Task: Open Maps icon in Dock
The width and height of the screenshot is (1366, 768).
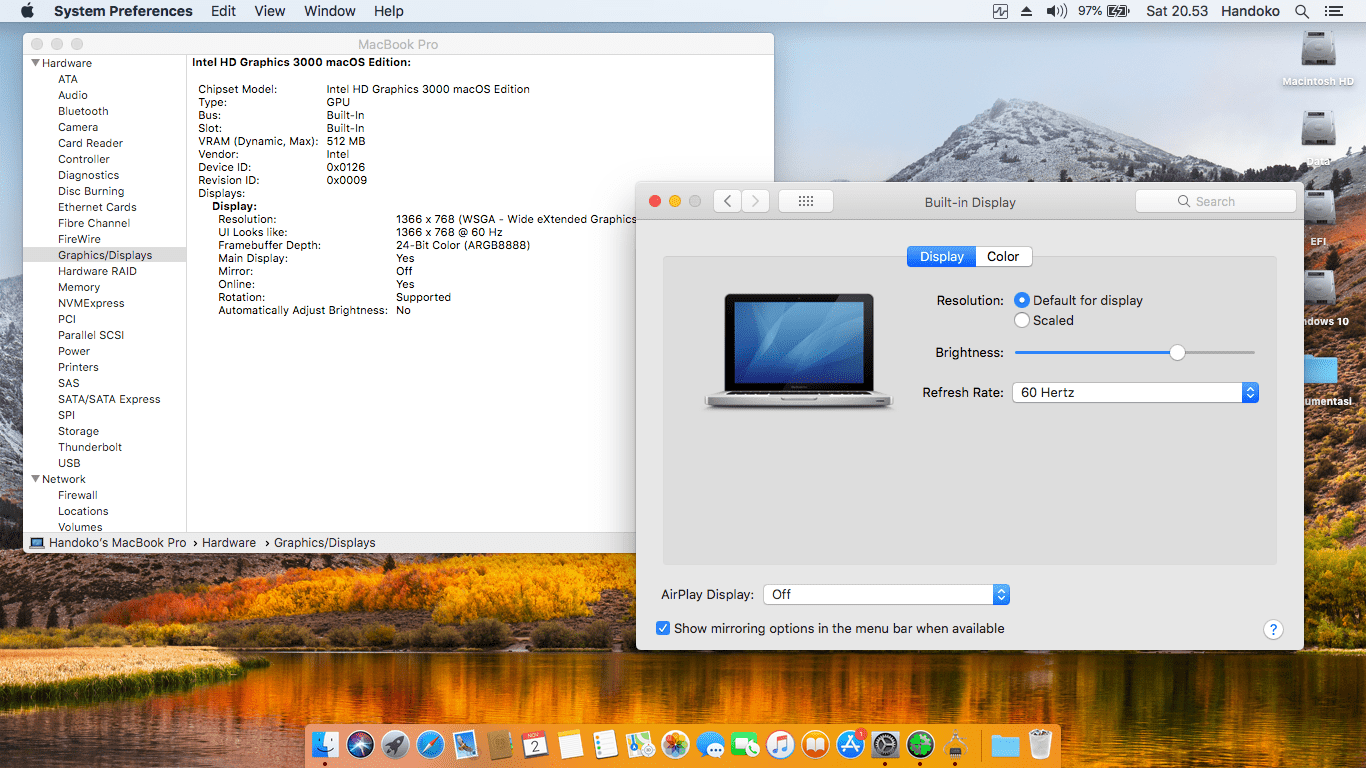Action: click(640, 744)
